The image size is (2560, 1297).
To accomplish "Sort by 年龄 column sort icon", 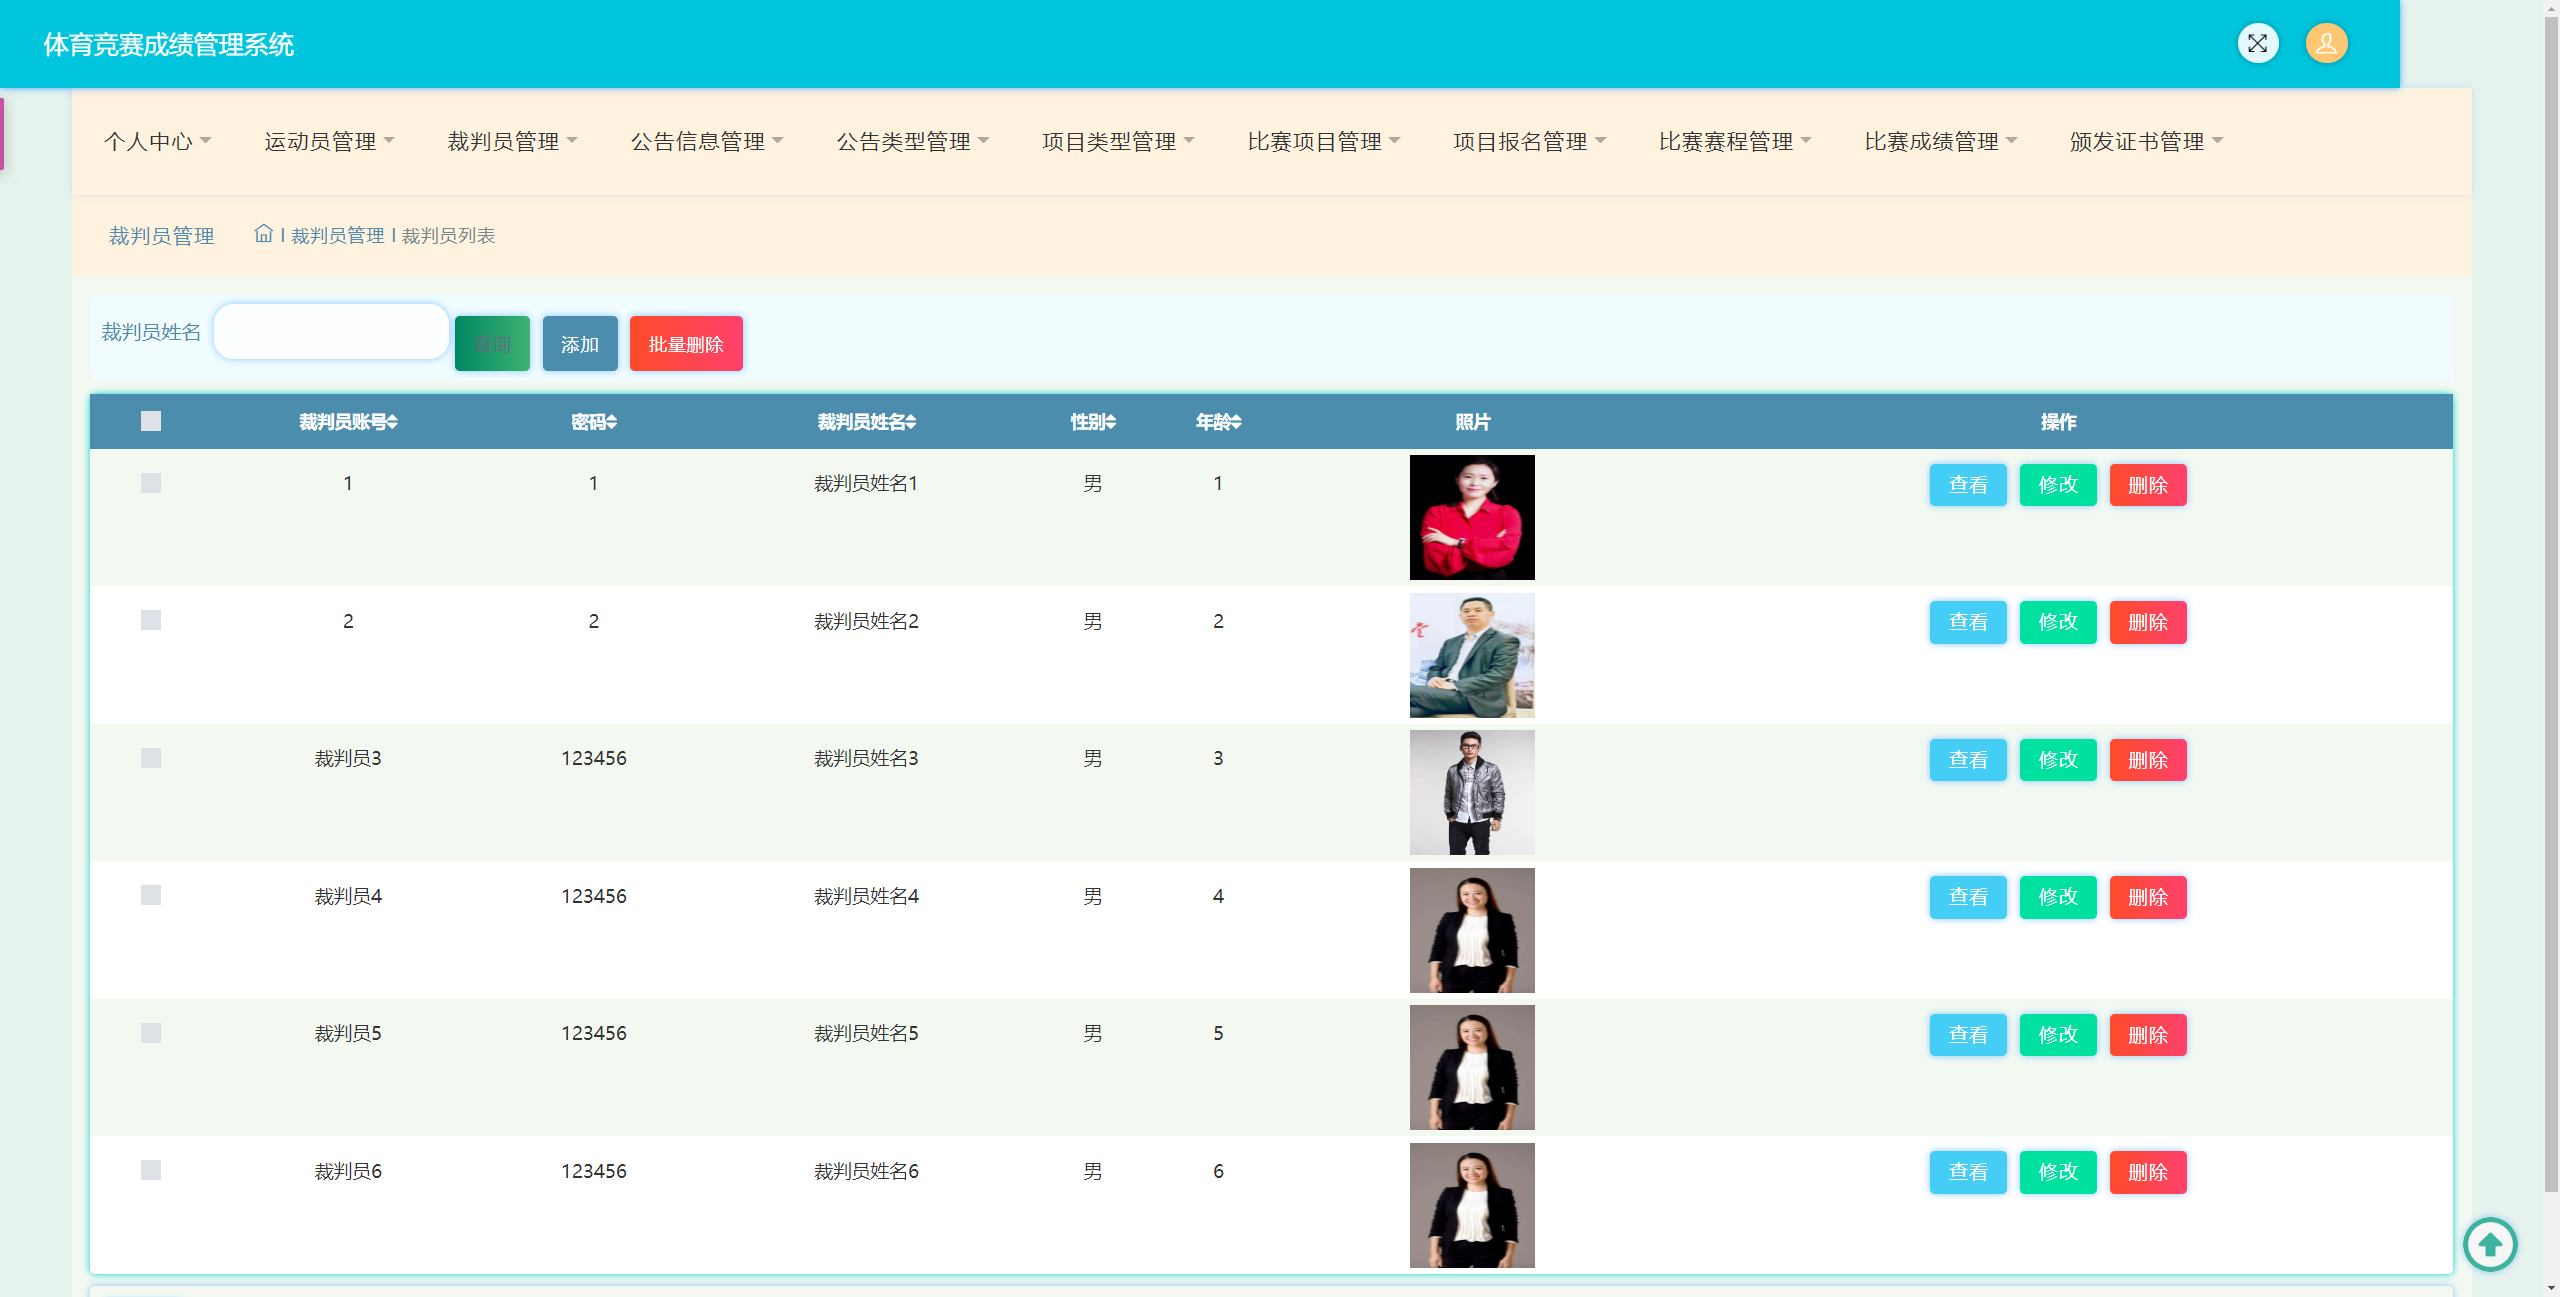I will point(1237,422).
